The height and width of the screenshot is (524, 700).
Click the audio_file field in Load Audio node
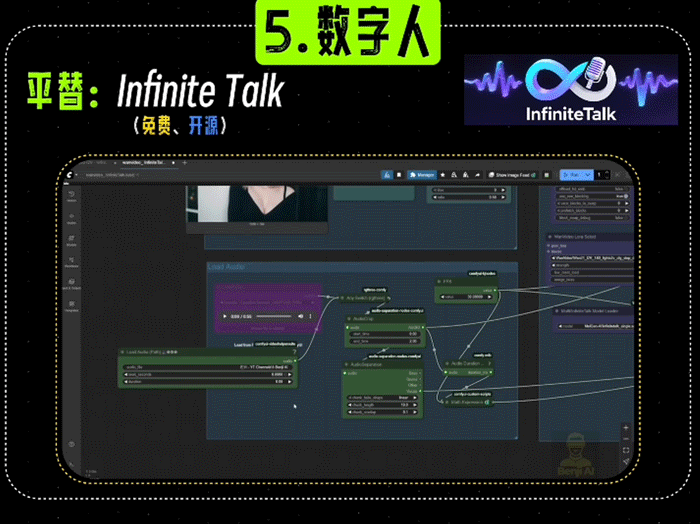pos(208,367)
